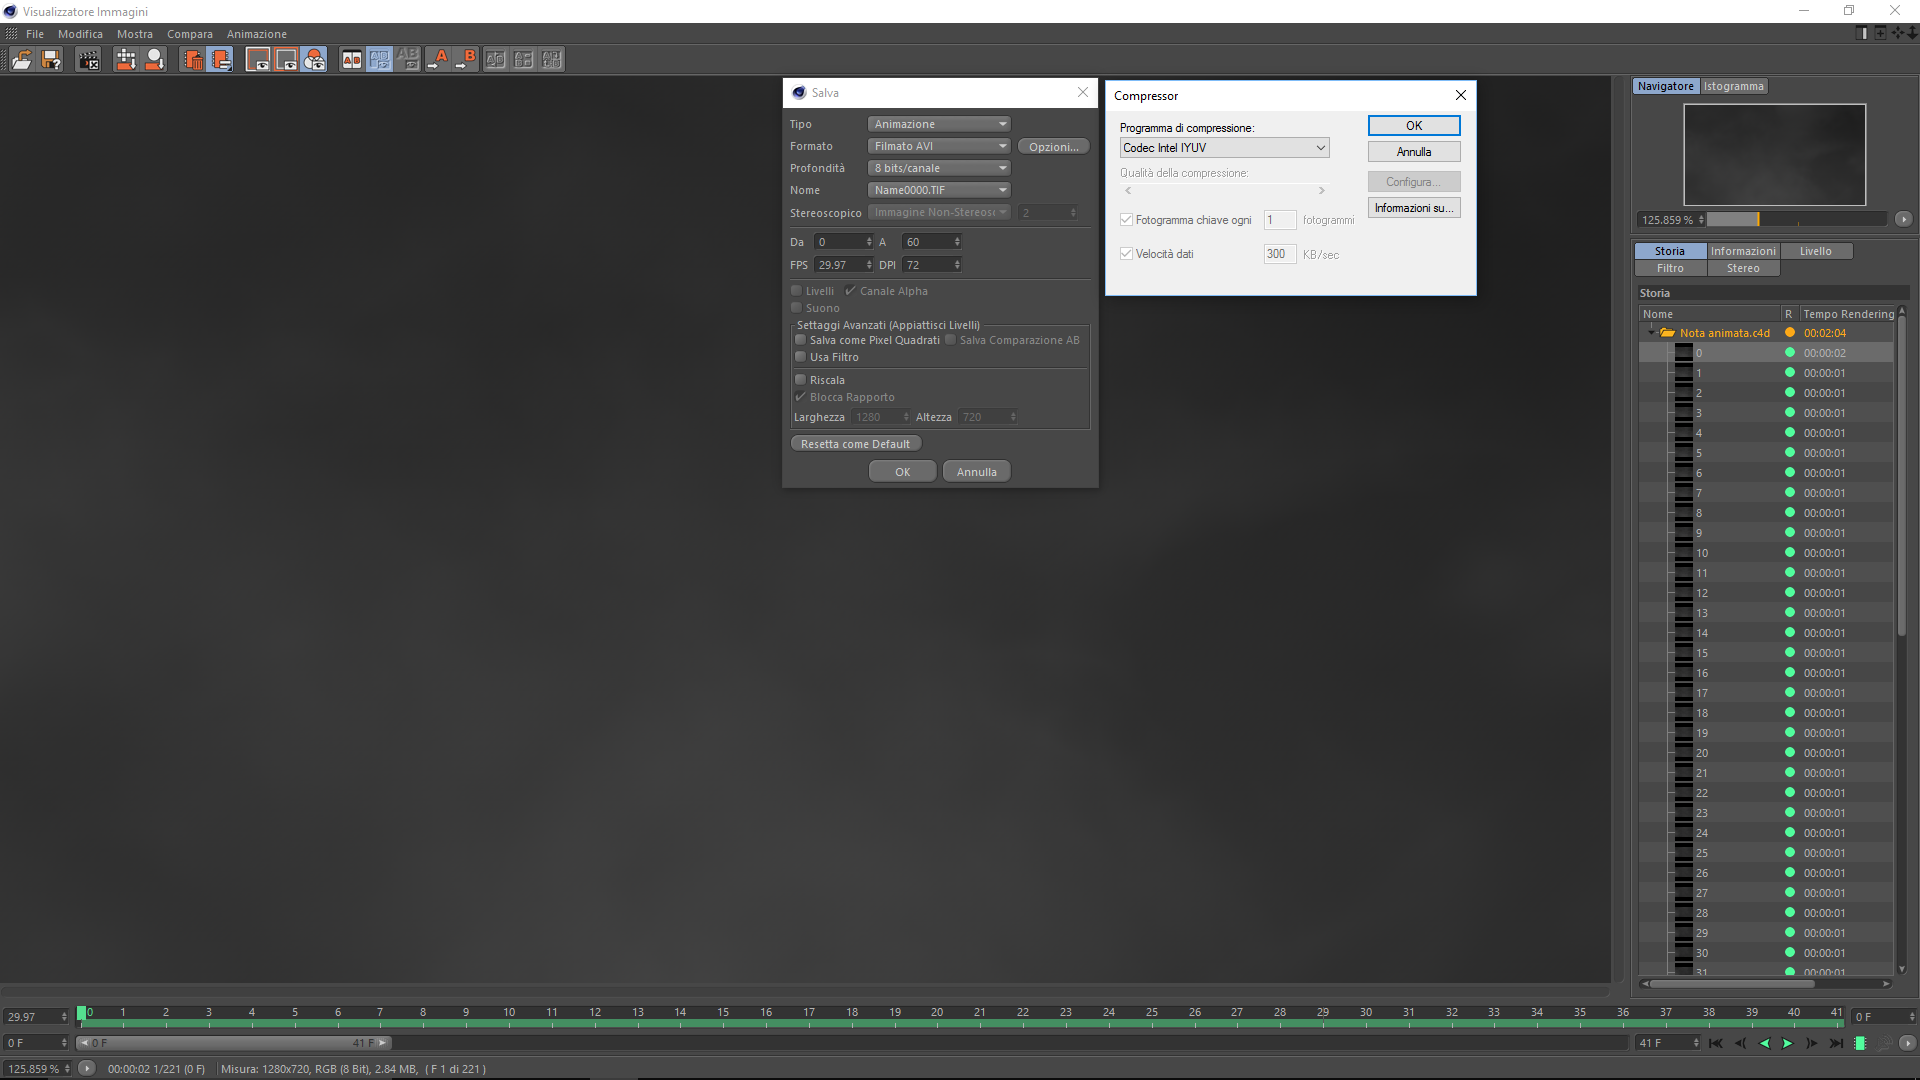This screenshot has height=1080, width=1920.
Task: Click Informazioni su... in Compressor dialog
Action: click(x=1413, y=208)
